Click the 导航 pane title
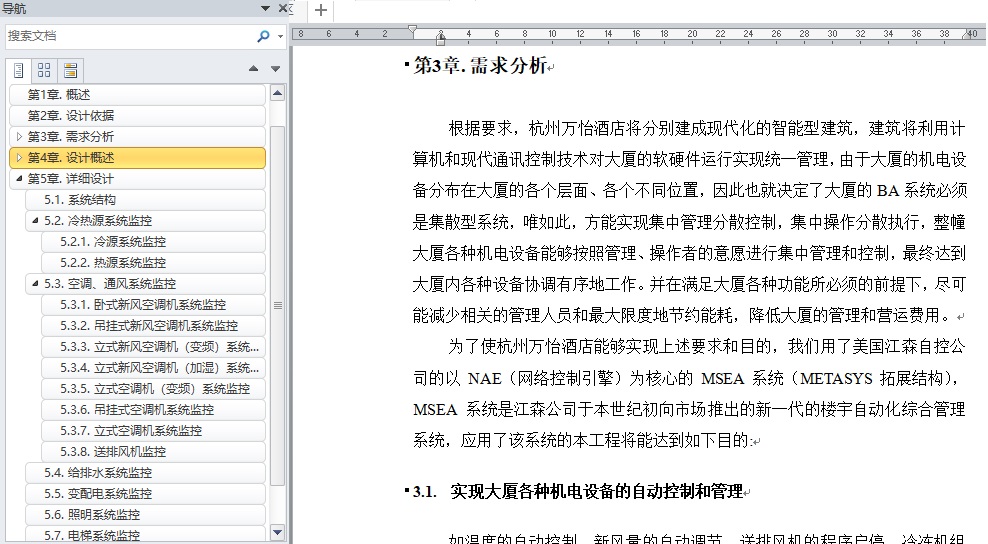Image resolution: width=988 pixels, height=544 pixels. click(14, 9)
